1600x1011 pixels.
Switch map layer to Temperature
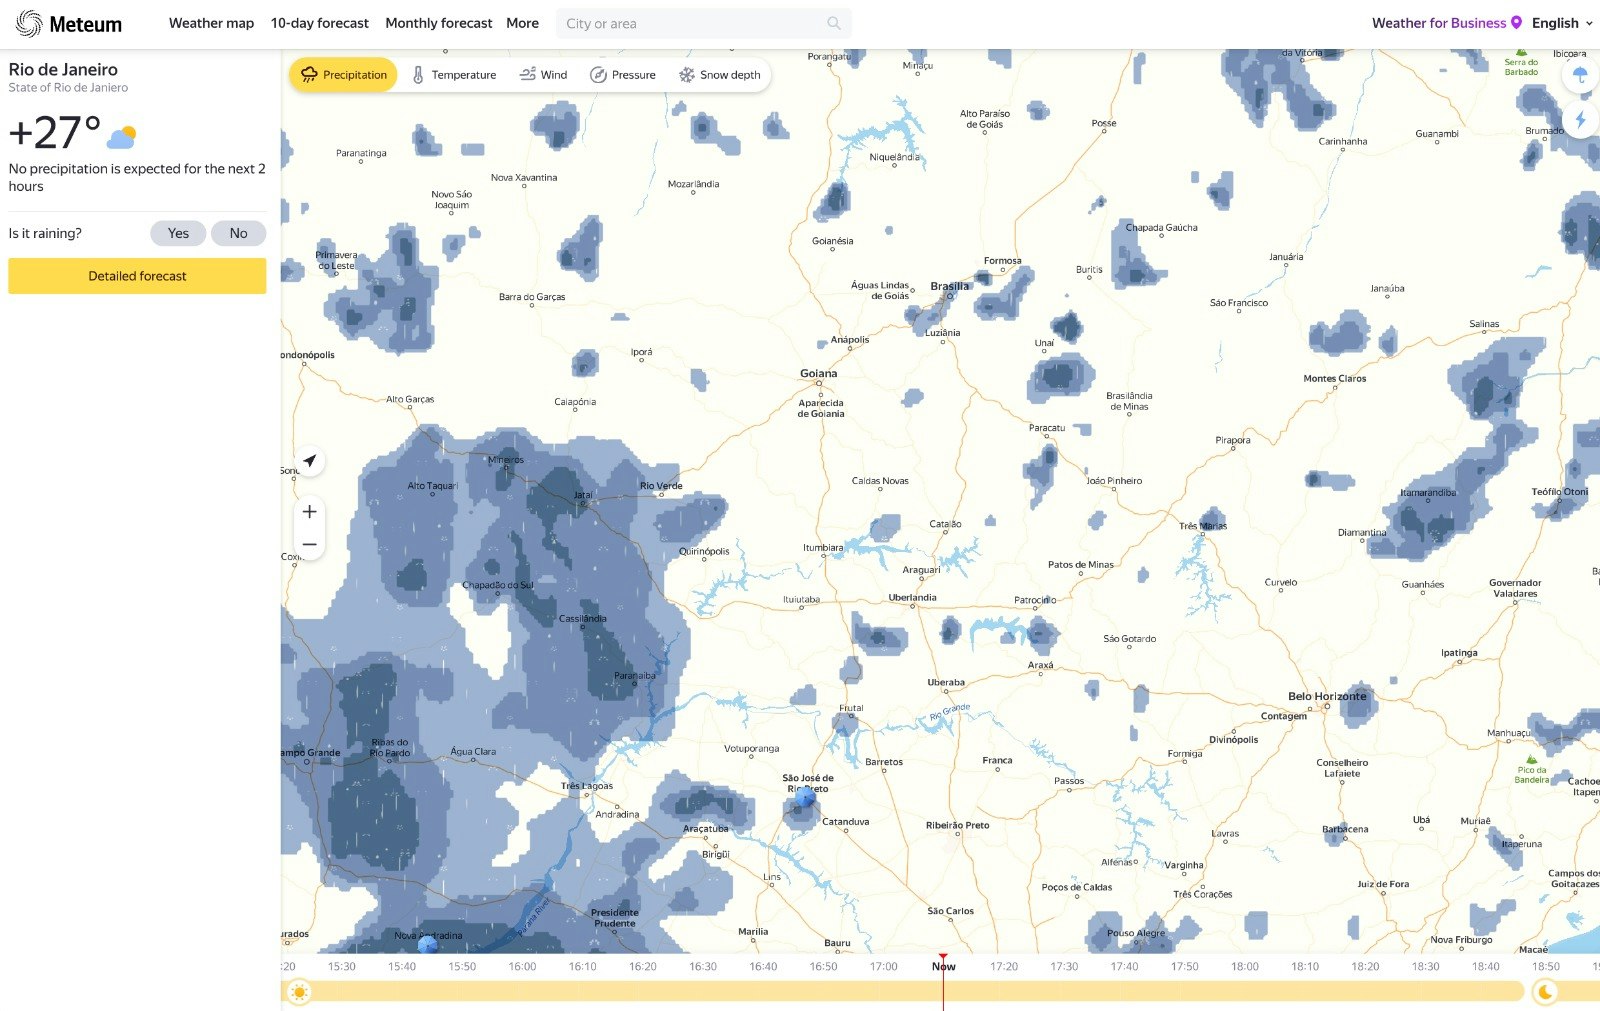454,75
